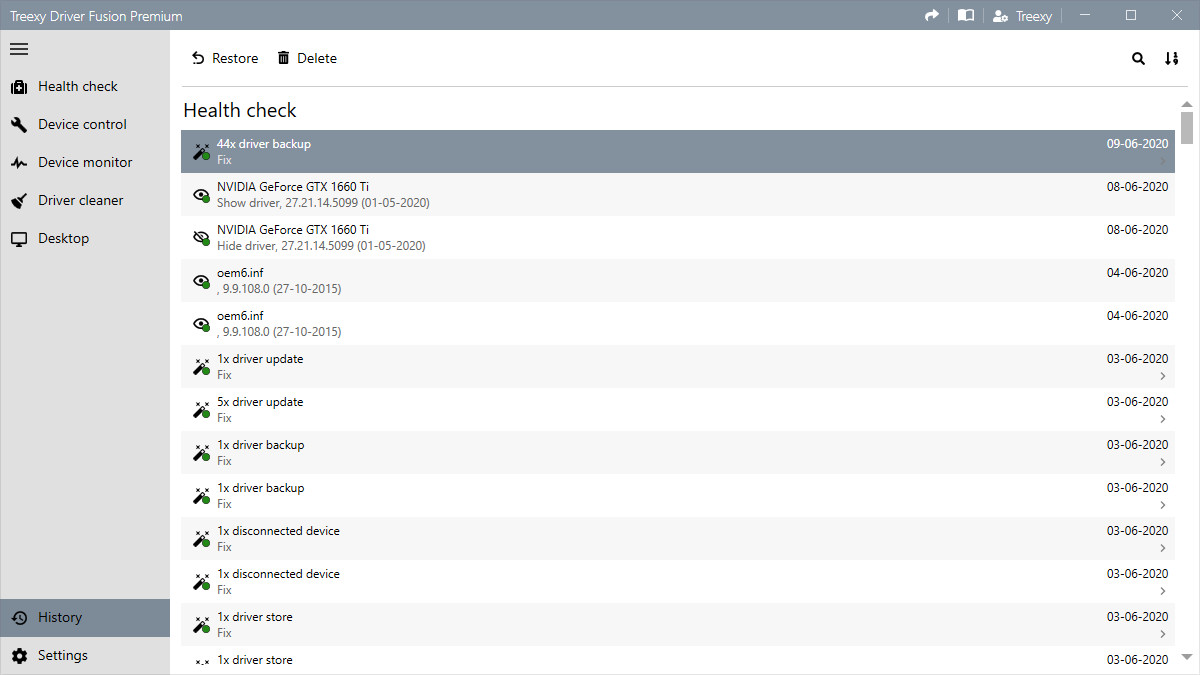Toggle the eye icon on the first oem6.inf entry

pyautogui.click(x=200, y=280)
